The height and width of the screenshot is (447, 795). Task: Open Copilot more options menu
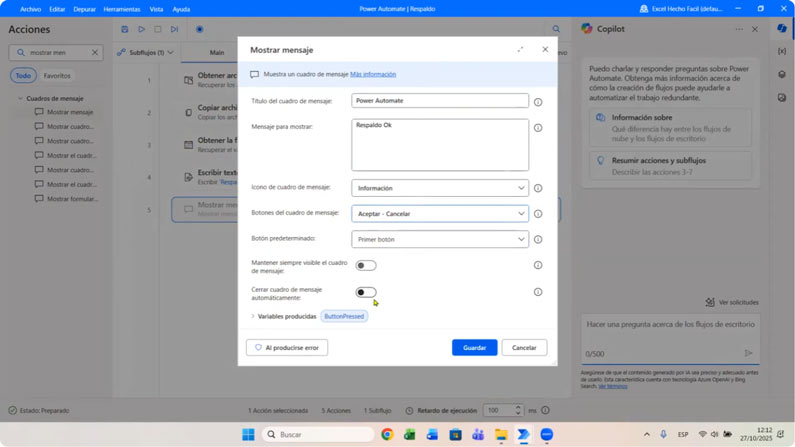[739, 29]
